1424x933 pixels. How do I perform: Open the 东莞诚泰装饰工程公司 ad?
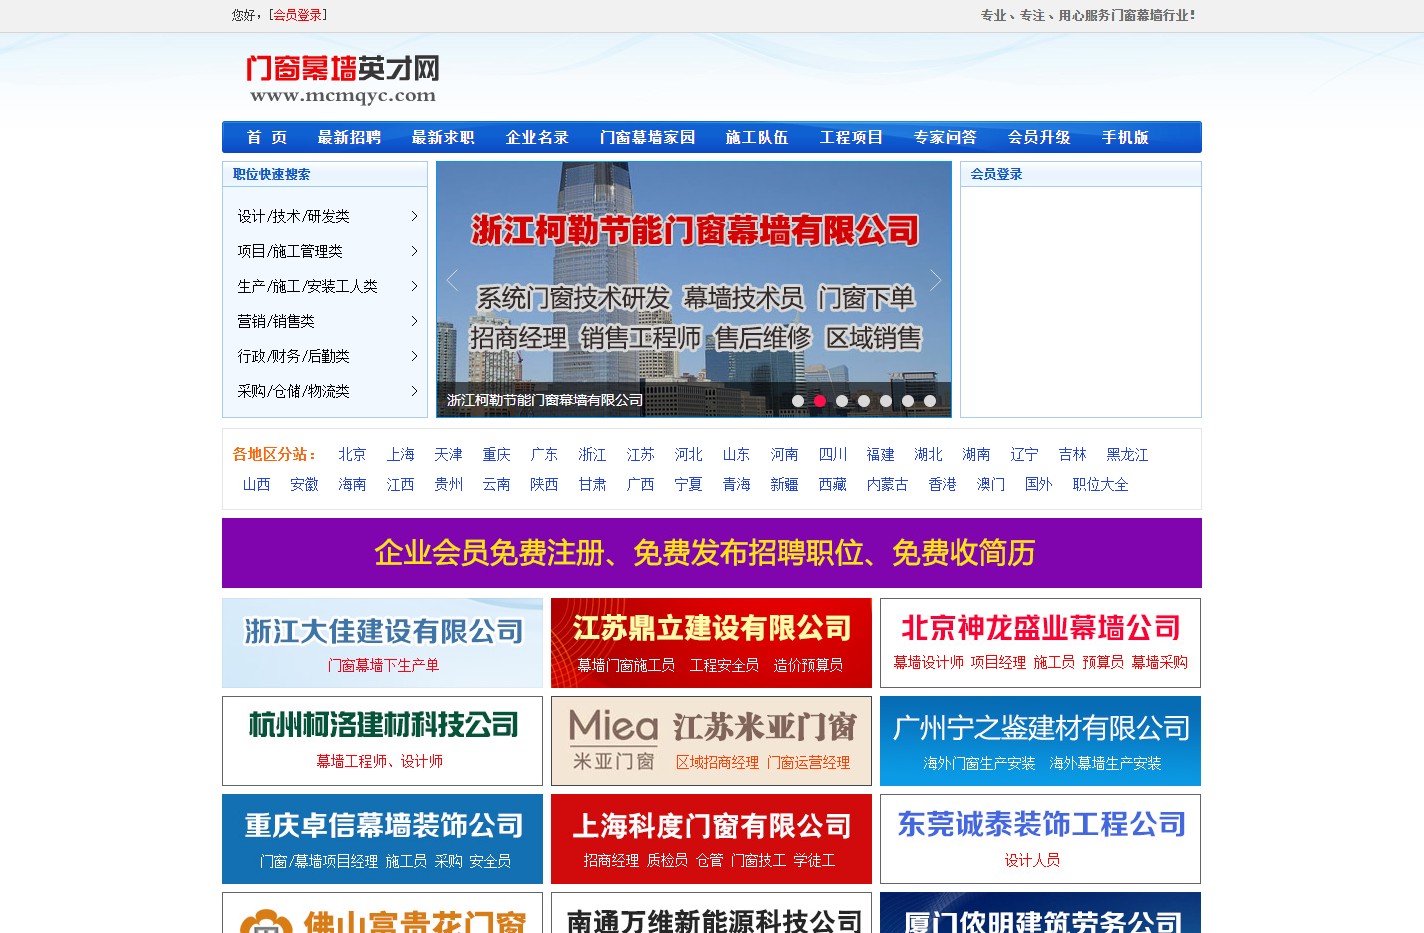pyautogui.click(x=1040, y=839)
